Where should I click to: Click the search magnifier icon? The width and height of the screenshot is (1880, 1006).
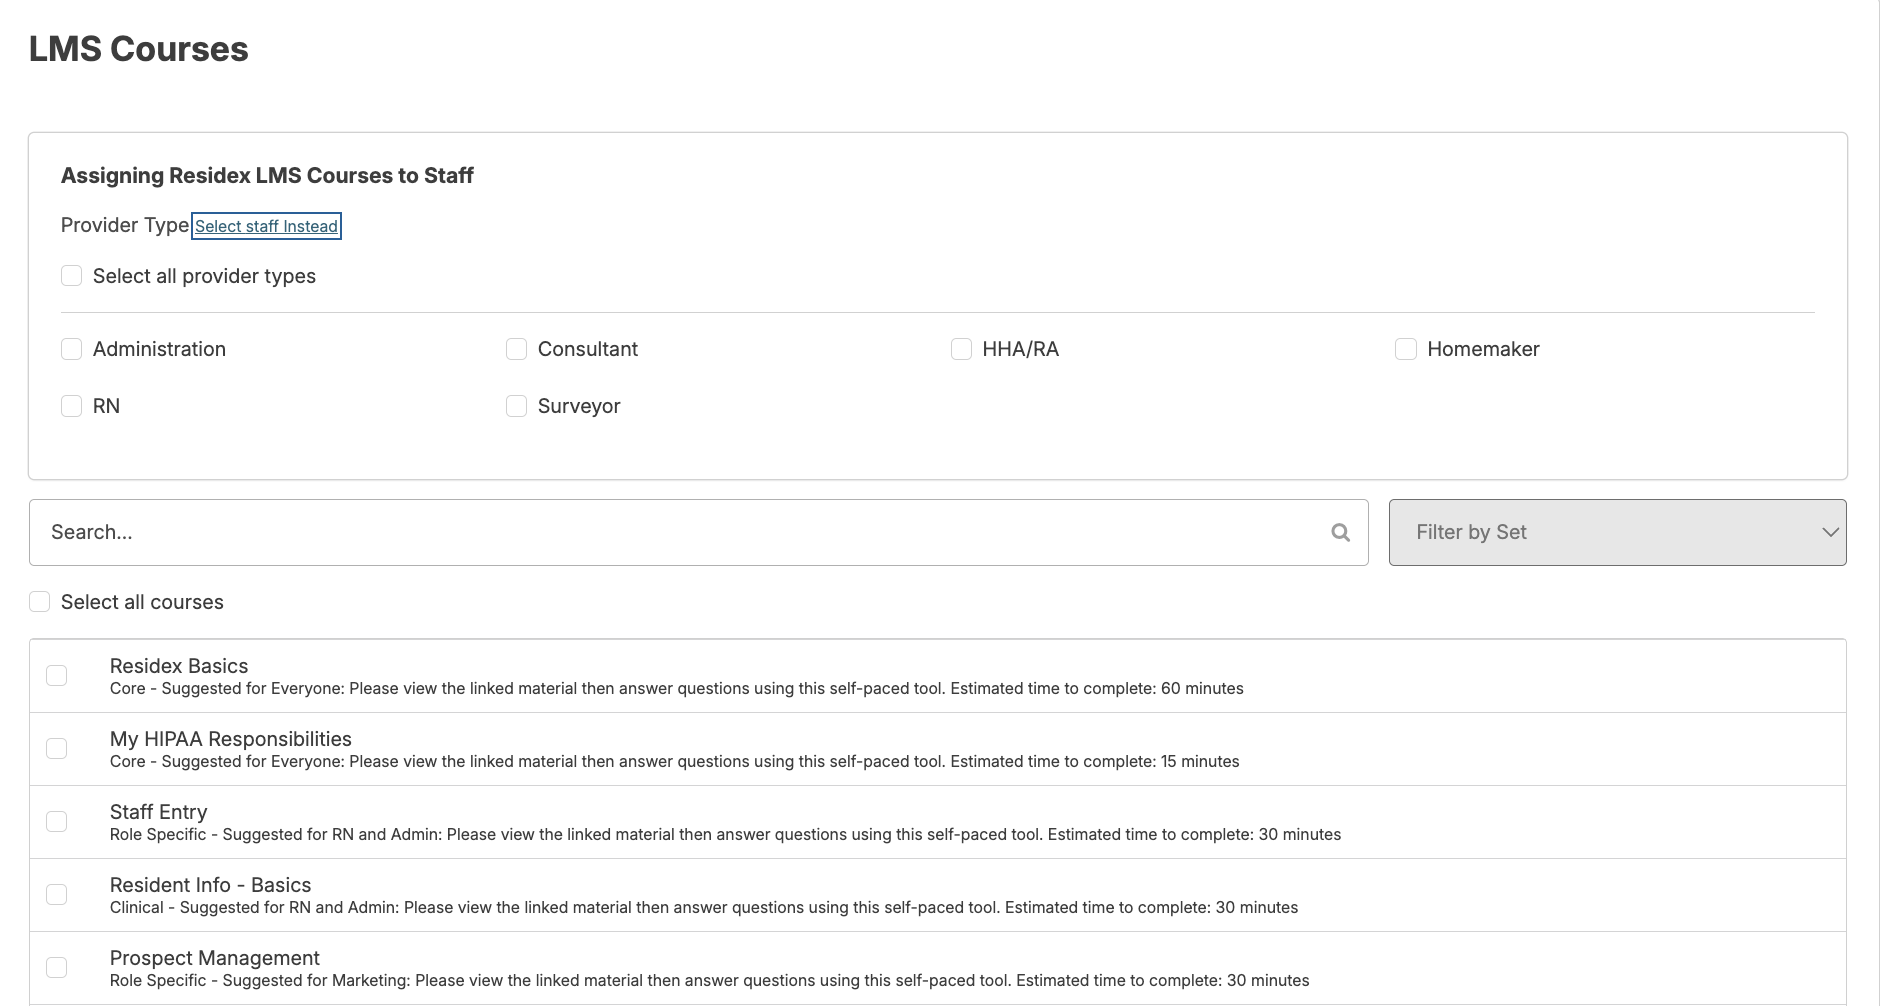click(1340, 533)
